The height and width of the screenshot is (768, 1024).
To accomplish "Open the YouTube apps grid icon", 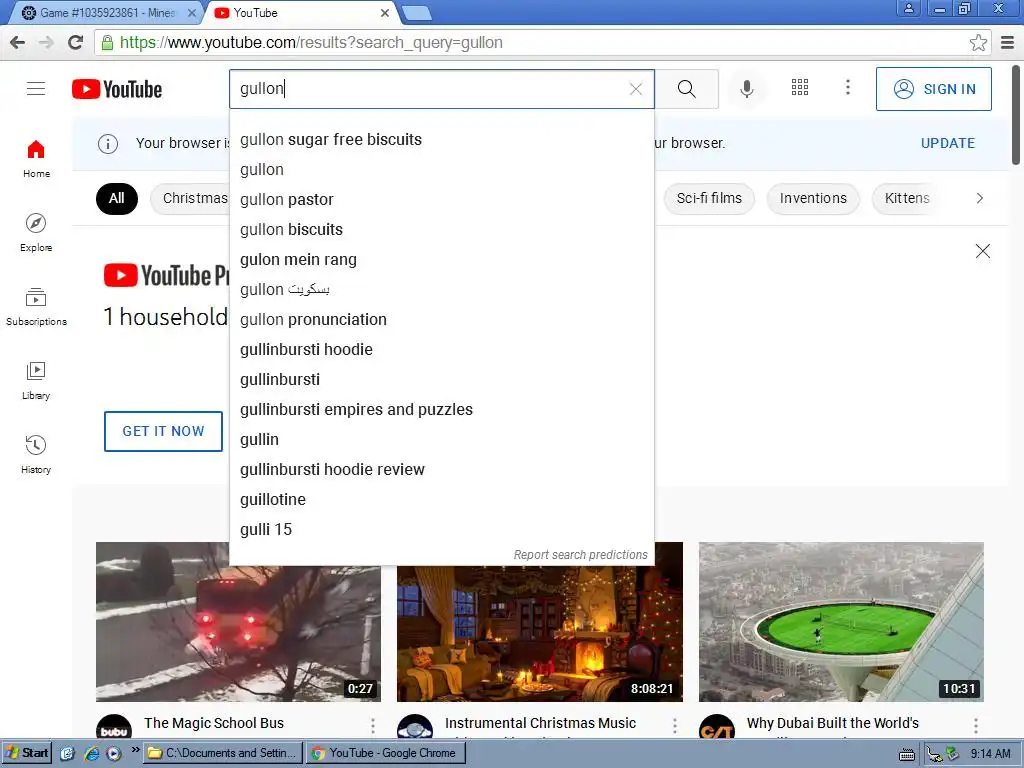I will pyautogui.click(x=800, y=88).
